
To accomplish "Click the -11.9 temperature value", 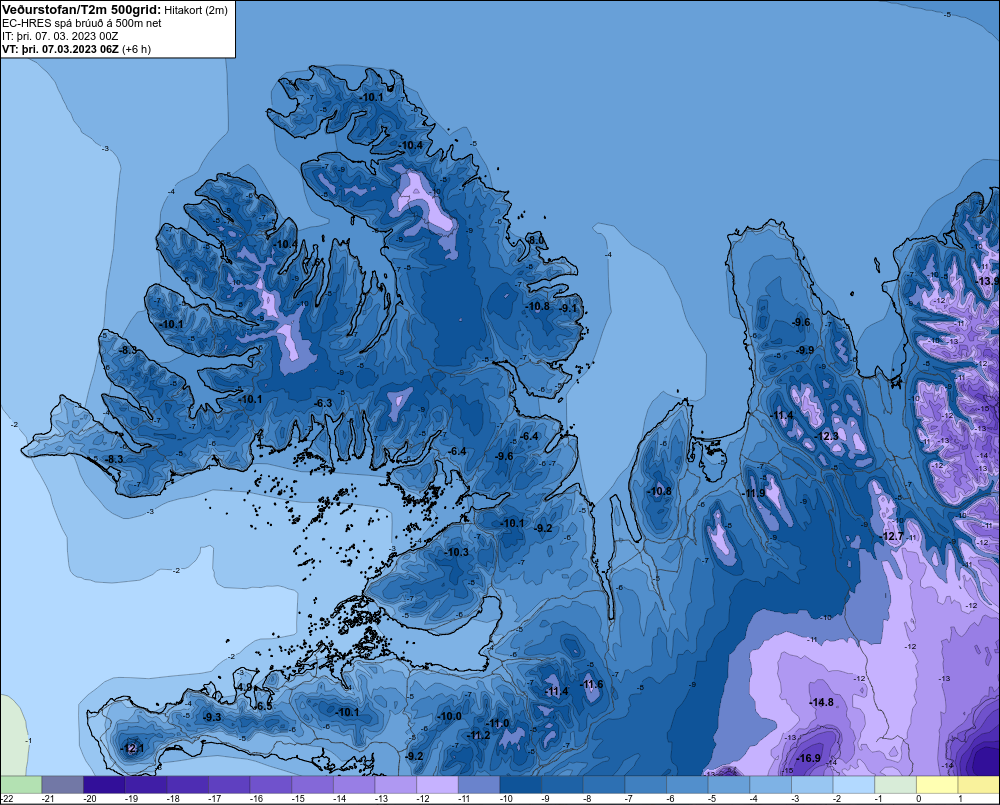I will click(x=754, y=493).
